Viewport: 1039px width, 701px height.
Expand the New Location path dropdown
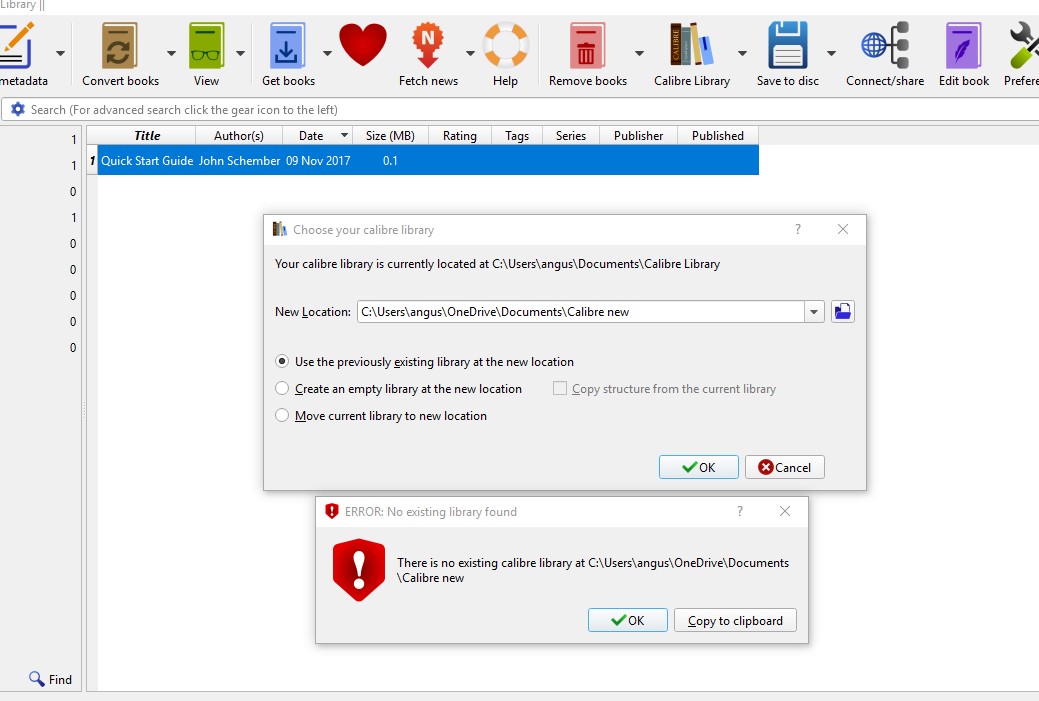pyautogui.click(x=814, y=311)
